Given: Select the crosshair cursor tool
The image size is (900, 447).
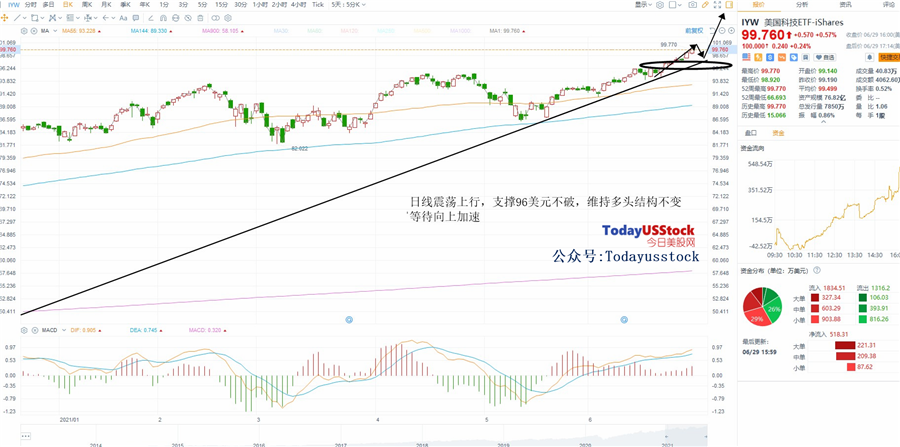Looking at the screenshot, I should coord(5,18).
